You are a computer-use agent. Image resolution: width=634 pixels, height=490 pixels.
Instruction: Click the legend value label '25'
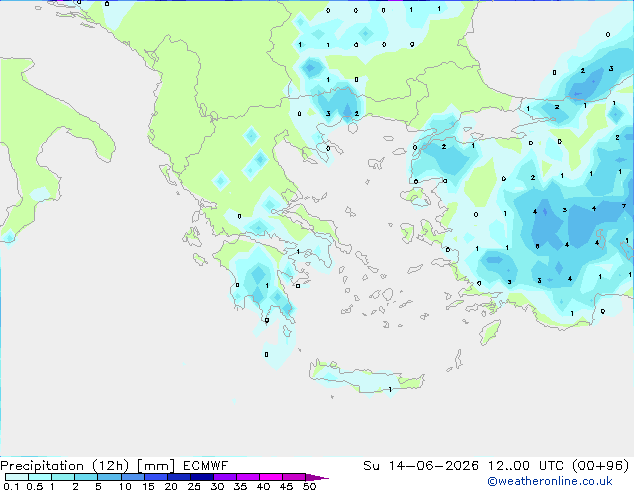click(x=194, y=486)
